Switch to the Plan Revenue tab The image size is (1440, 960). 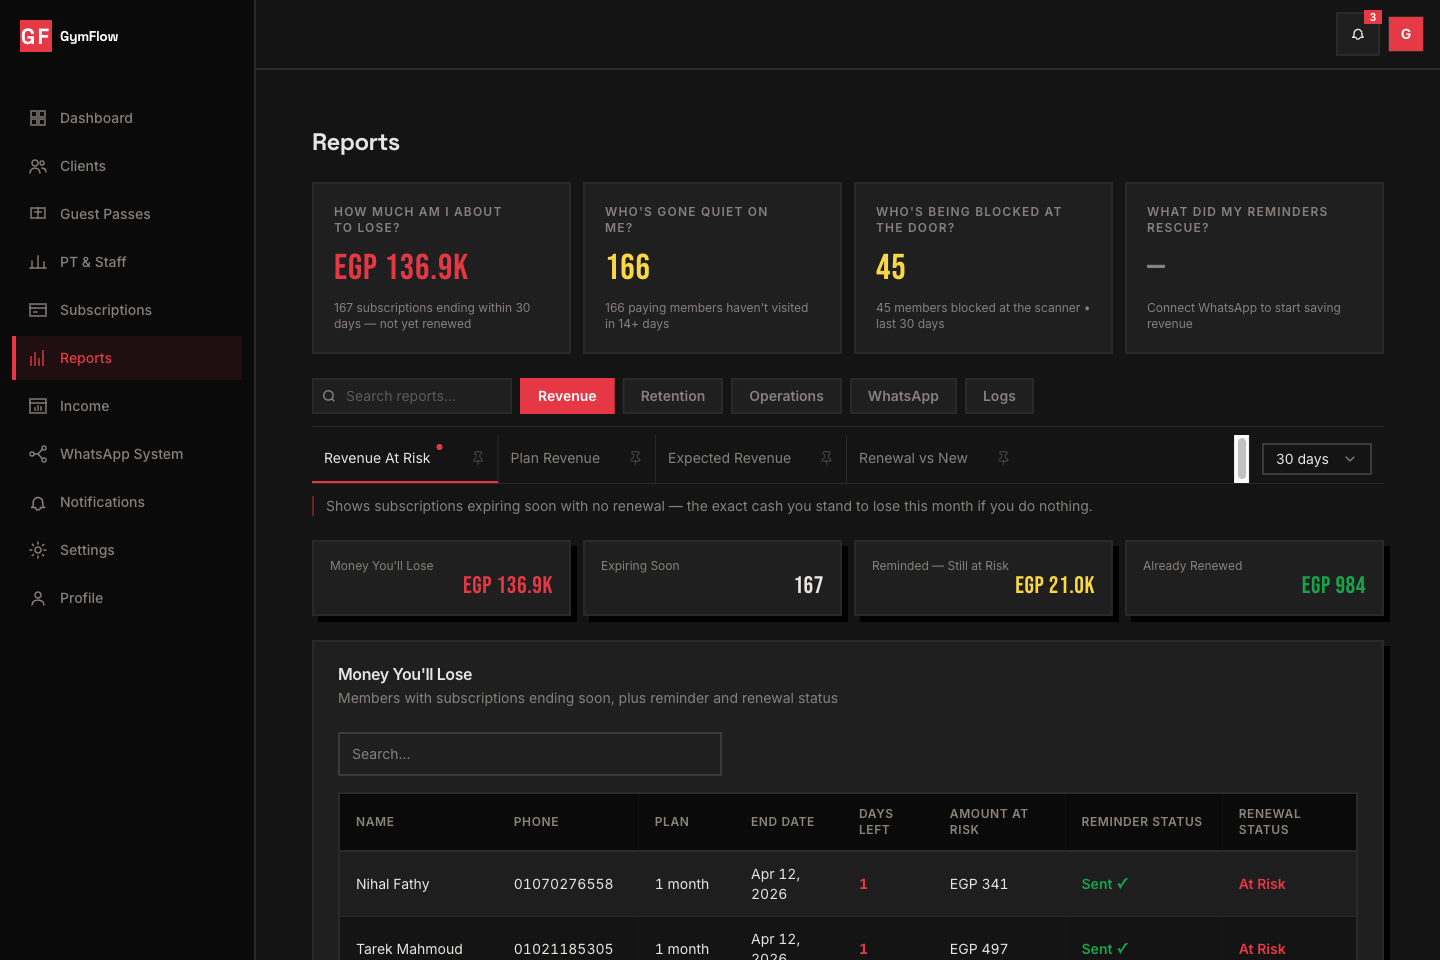(555, 458)
